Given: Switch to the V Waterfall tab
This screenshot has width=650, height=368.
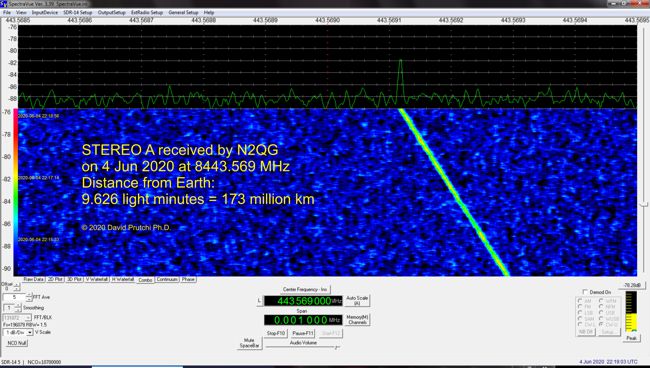Looking at the screenshot, I should click(x=97, y=279).
